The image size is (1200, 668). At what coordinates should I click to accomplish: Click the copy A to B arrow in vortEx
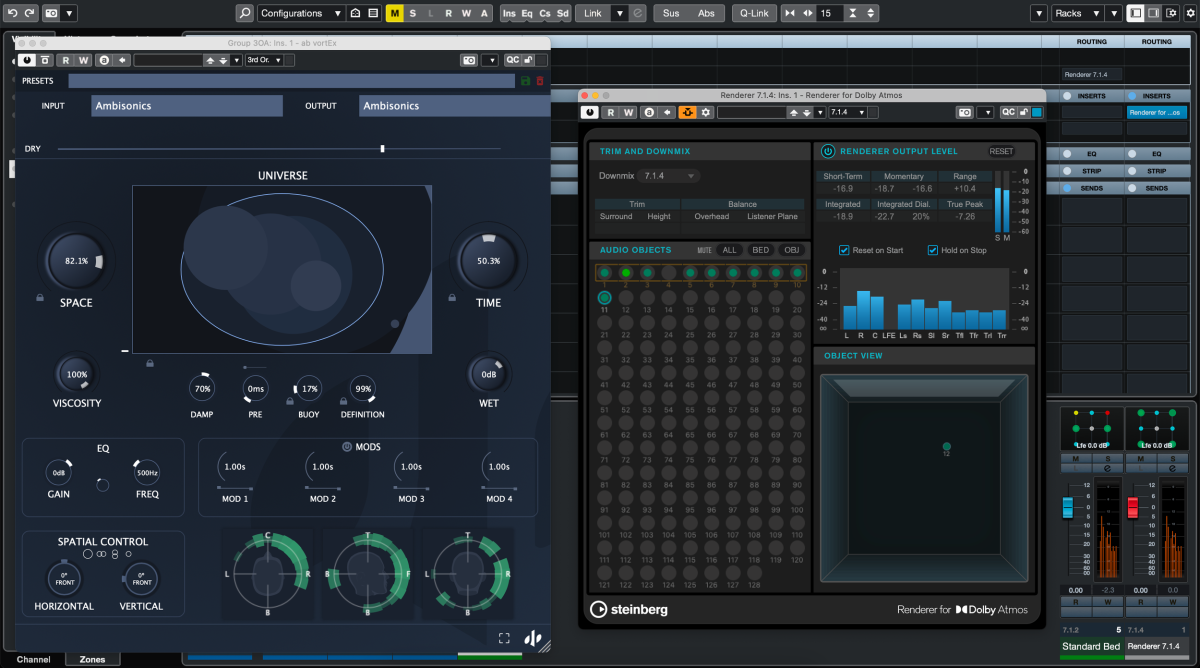click(122, 60)
